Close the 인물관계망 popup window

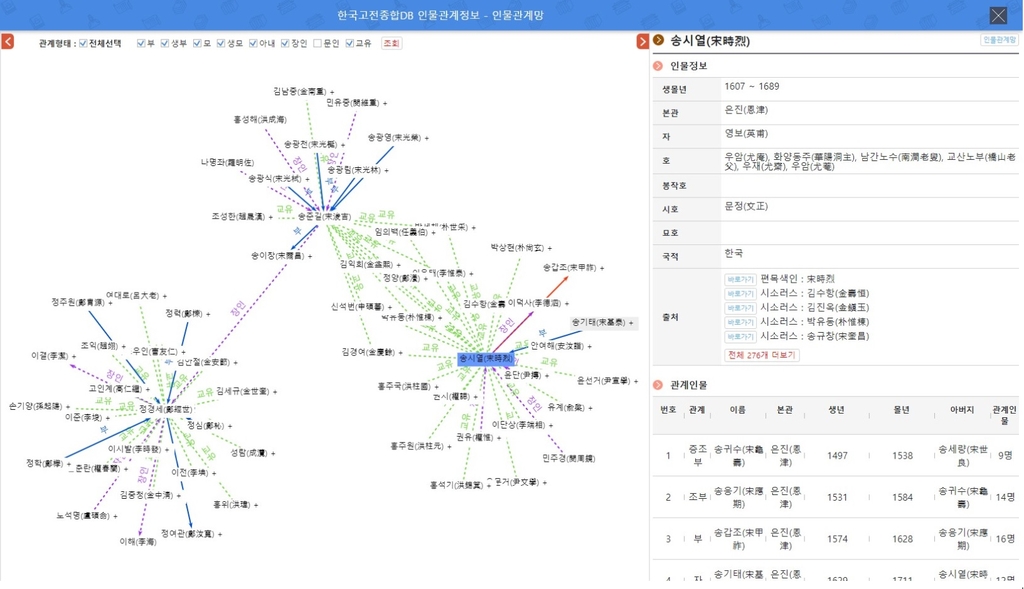coord(998,15)
